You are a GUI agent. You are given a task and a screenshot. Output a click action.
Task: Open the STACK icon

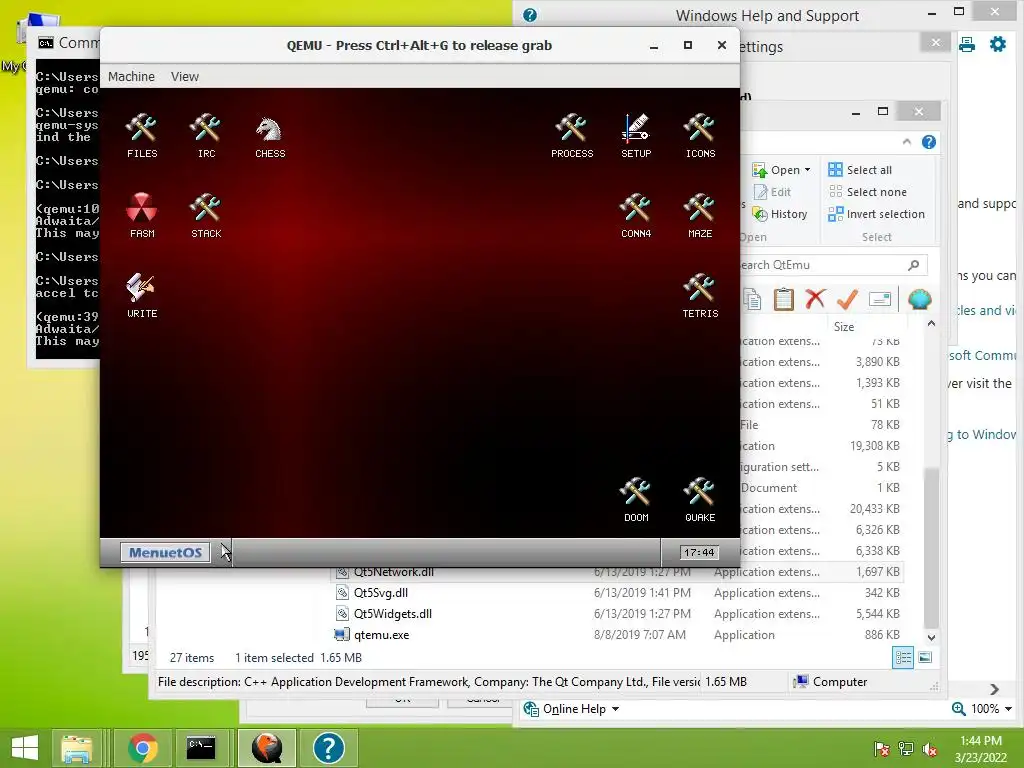coord(206,216)
